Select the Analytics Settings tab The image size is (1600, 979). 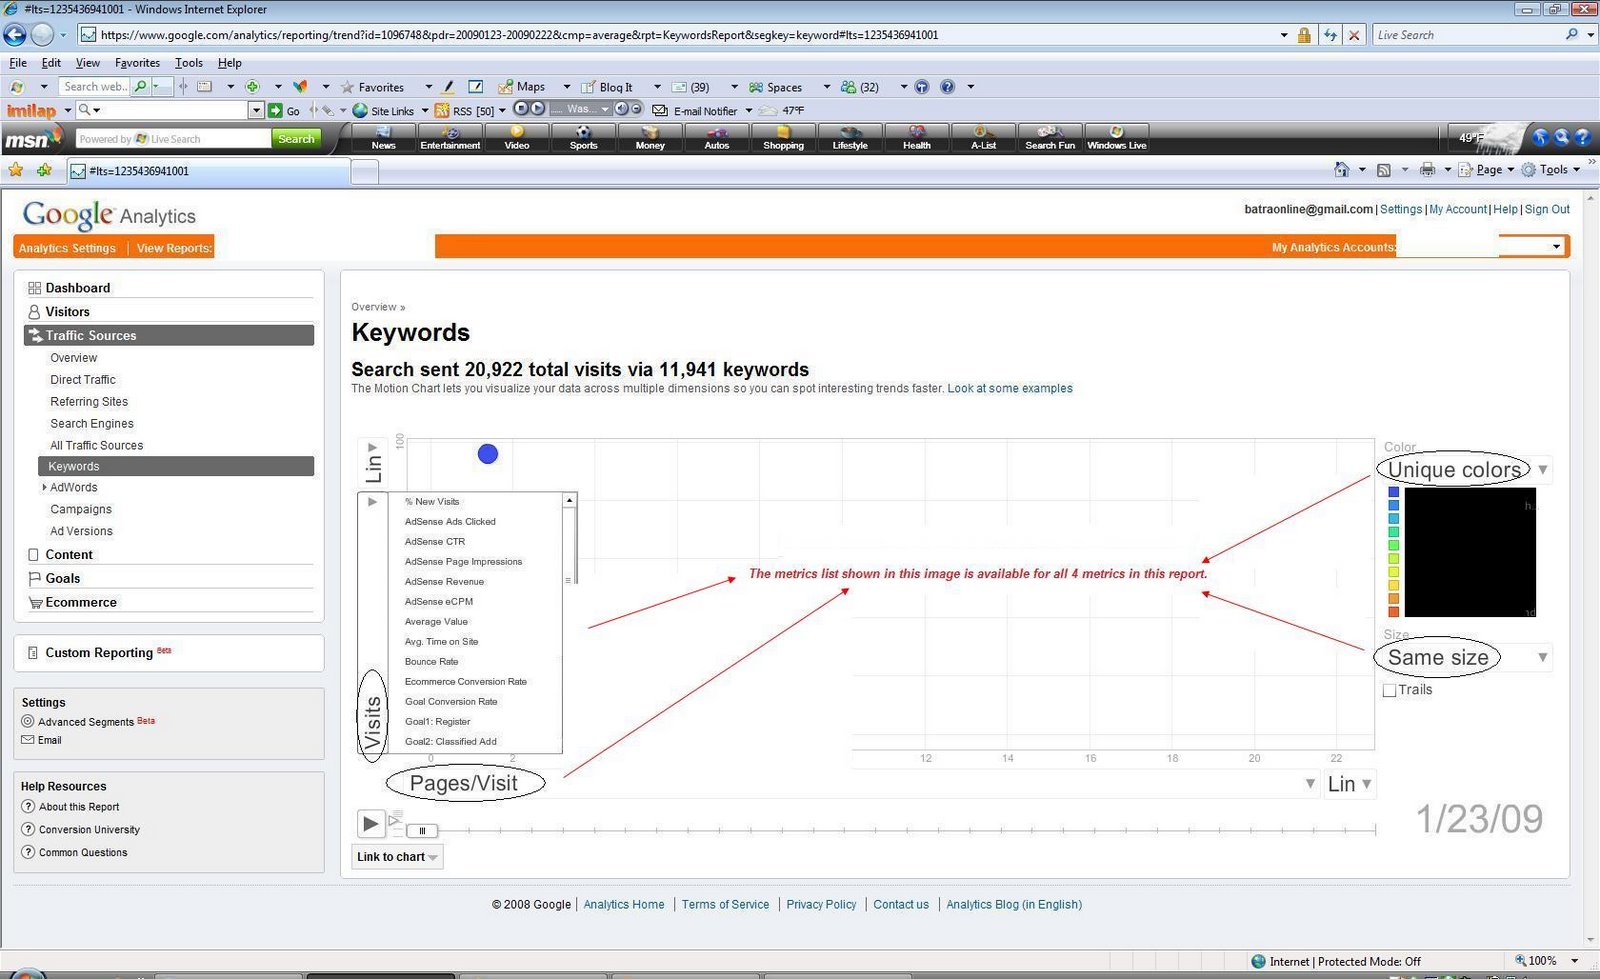(x=67, y=248)
